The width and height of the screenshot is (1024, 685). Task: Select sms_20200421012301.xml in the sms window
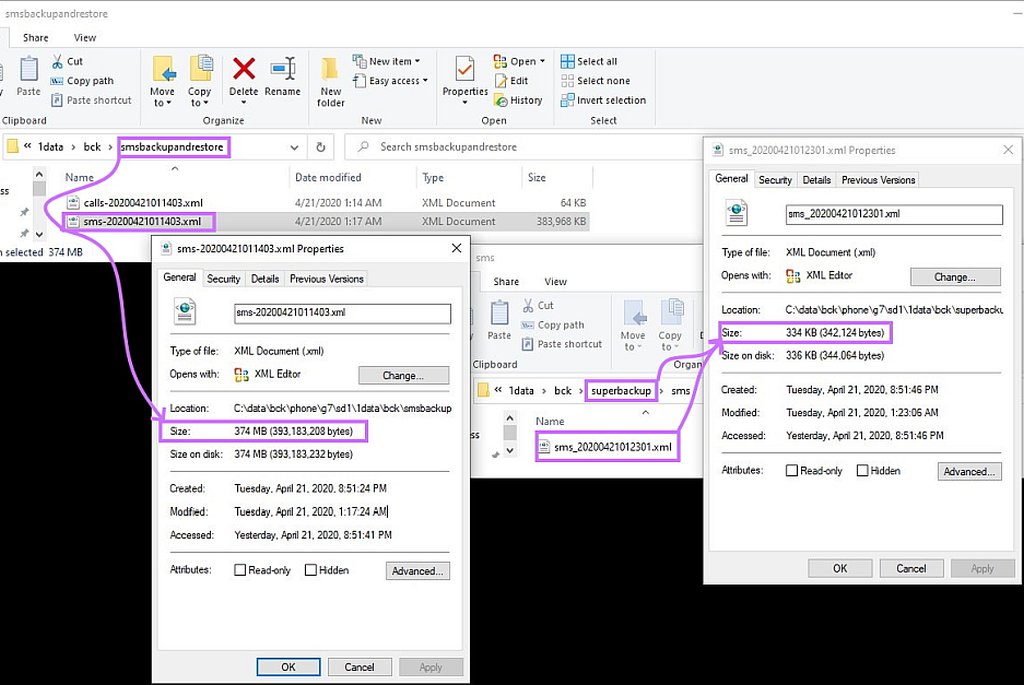tap(607, 447)
